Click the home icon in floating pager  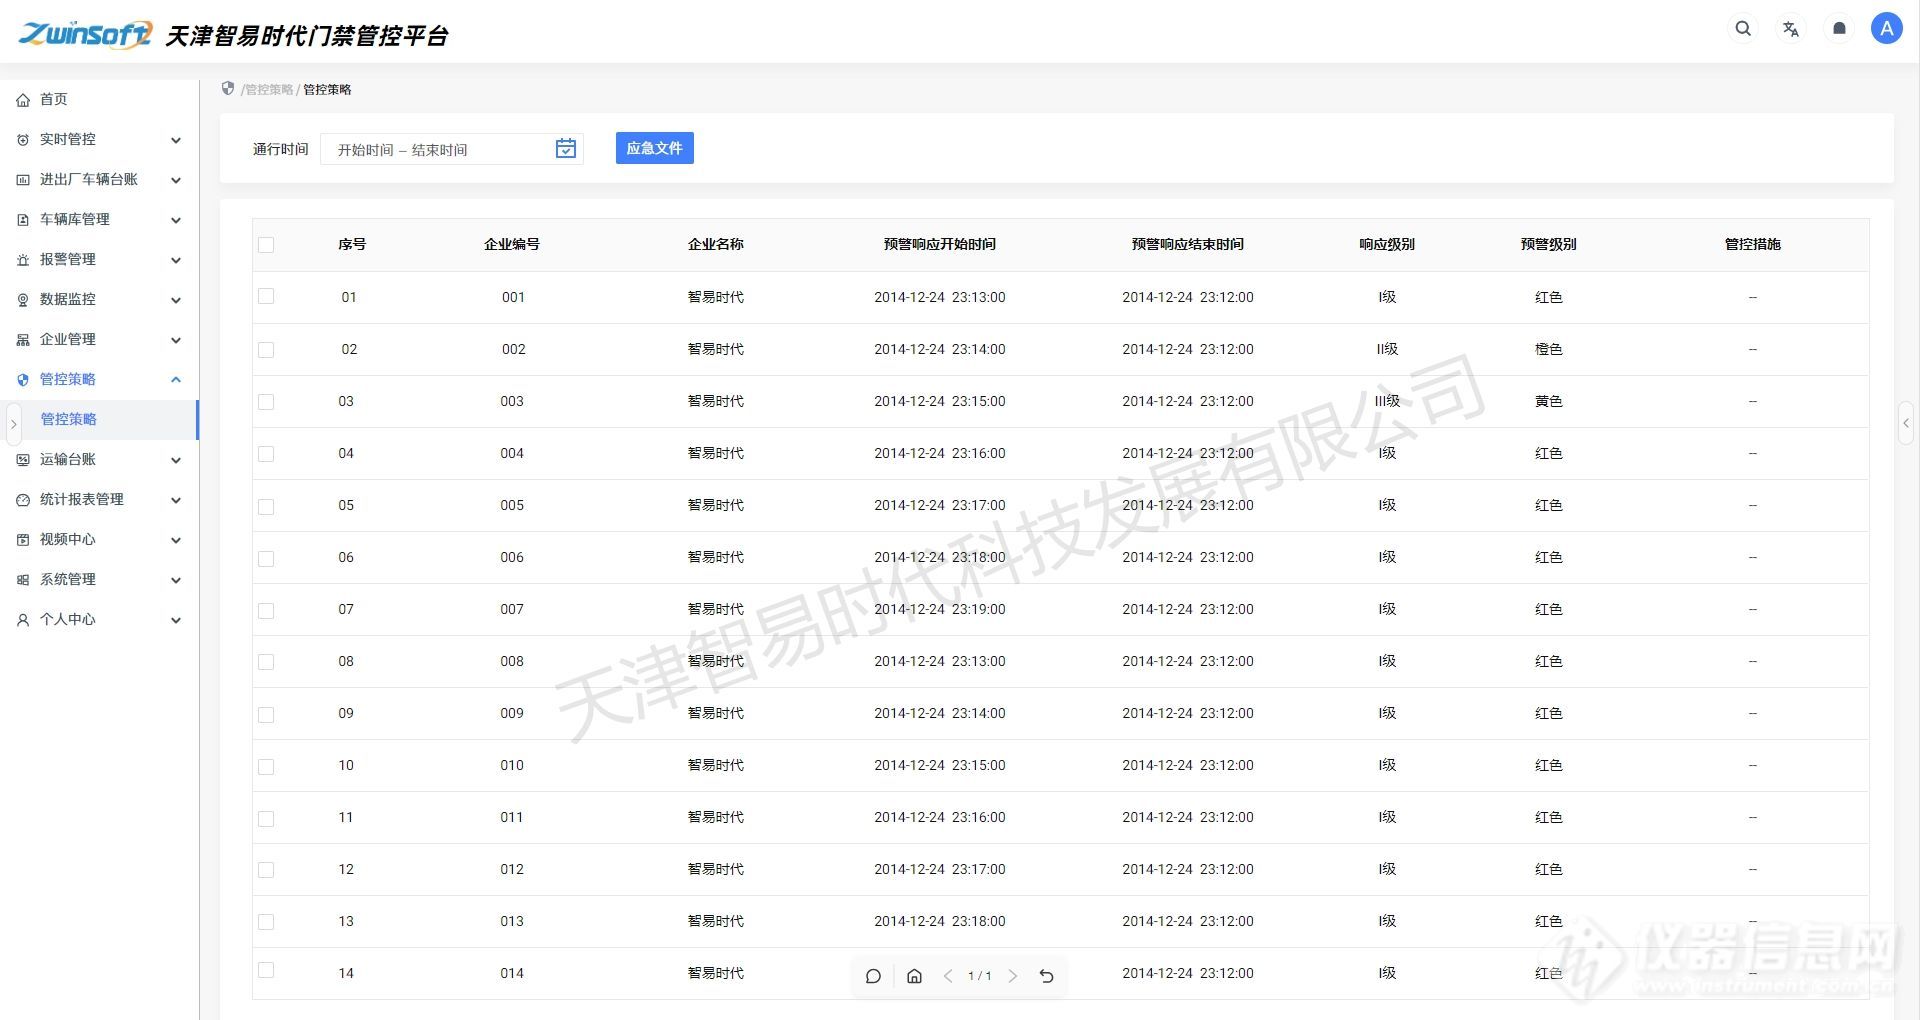click(x=914, y=976)
